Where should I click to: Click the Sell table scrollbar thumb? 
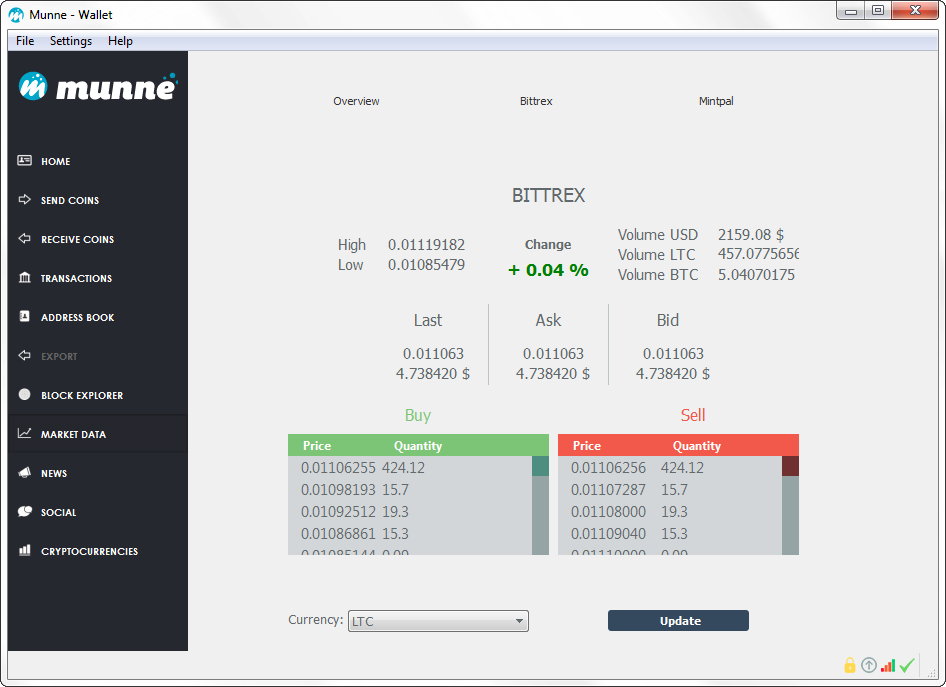click(x=790, y=466)
